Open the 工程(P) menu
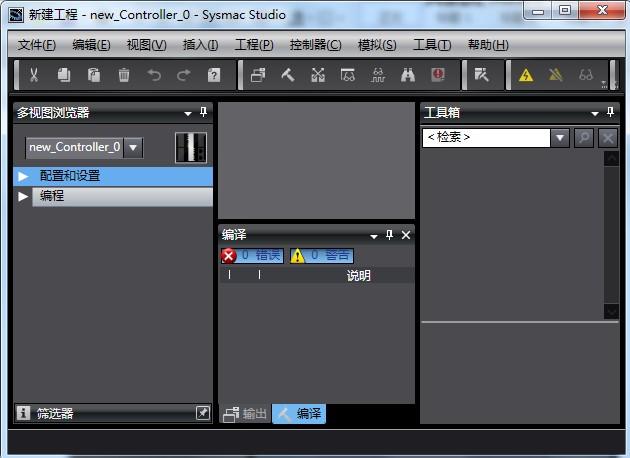Image resolution: width=630 pixels, height=458 pixels. (x=254, y=45)
